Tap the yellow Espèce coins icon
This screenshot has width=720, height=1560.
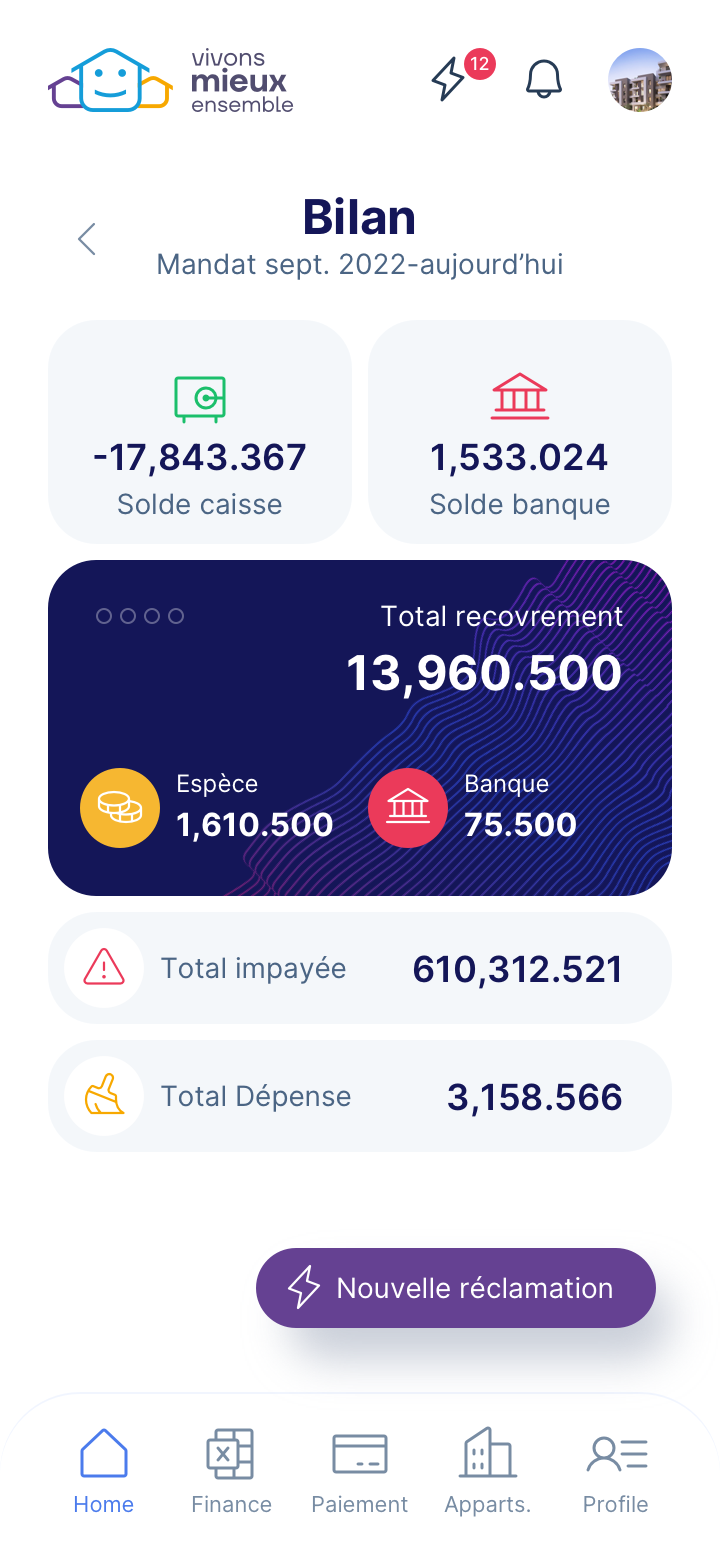(120, 808)
